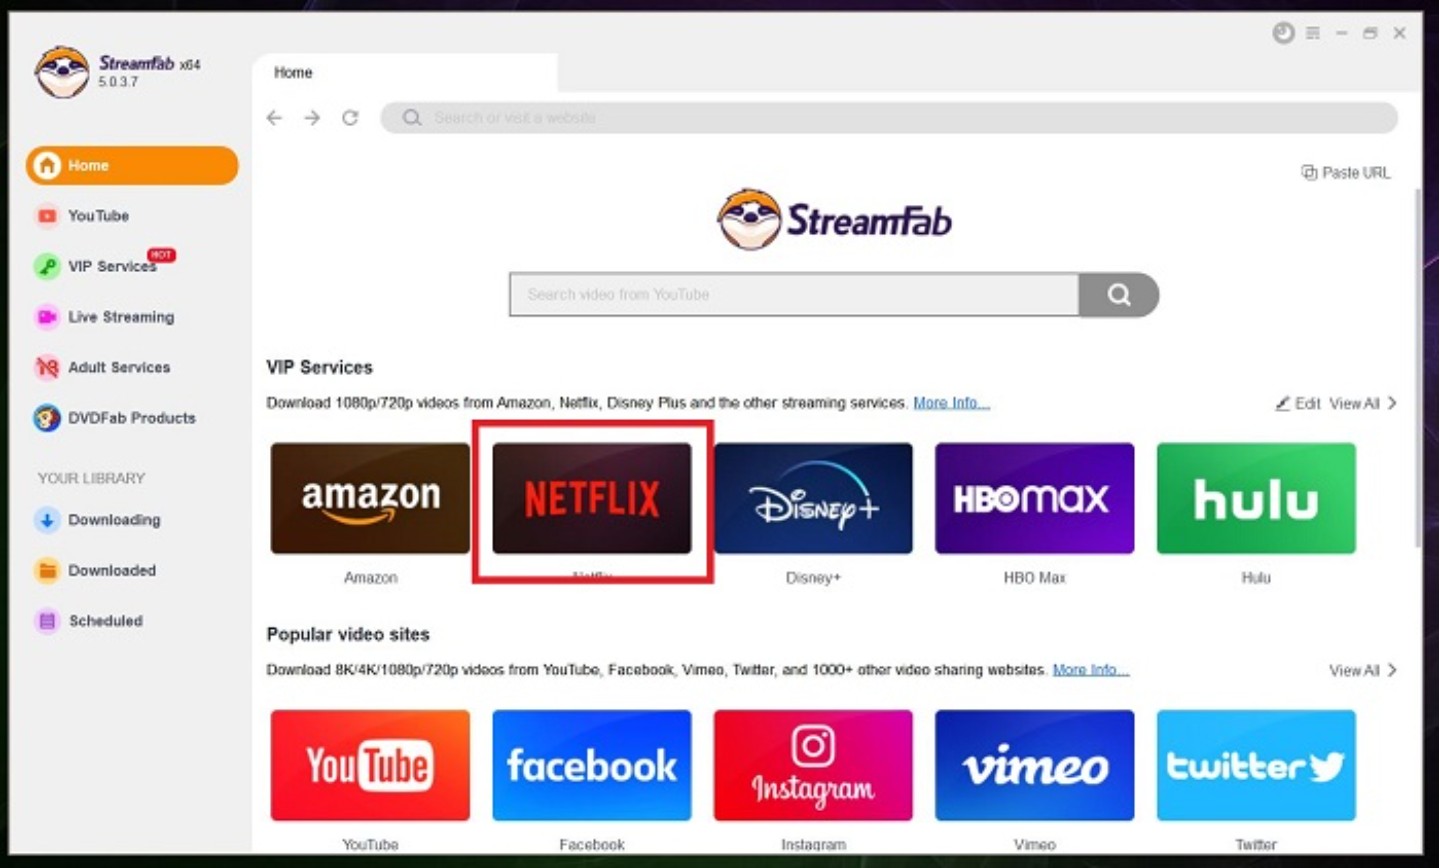1440x868 pixels.
Task: Show the Downloading library list
Action: pyautogui.click(x=114, y=520)
